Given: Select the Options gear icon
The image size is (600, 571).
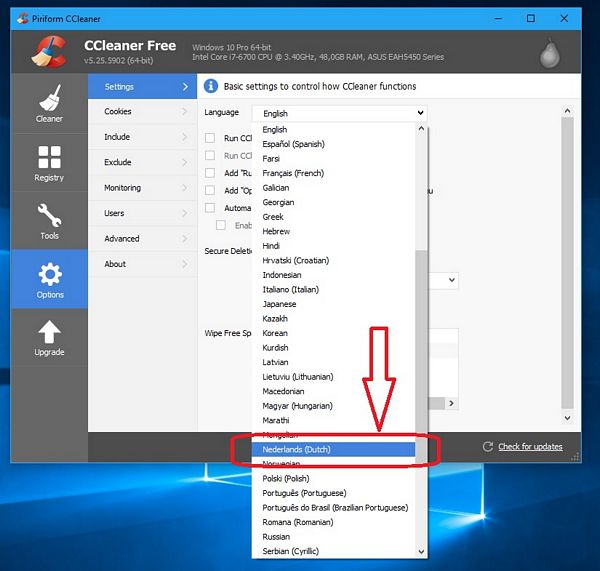Looking at the screenshot, I should tap(50, 274).
